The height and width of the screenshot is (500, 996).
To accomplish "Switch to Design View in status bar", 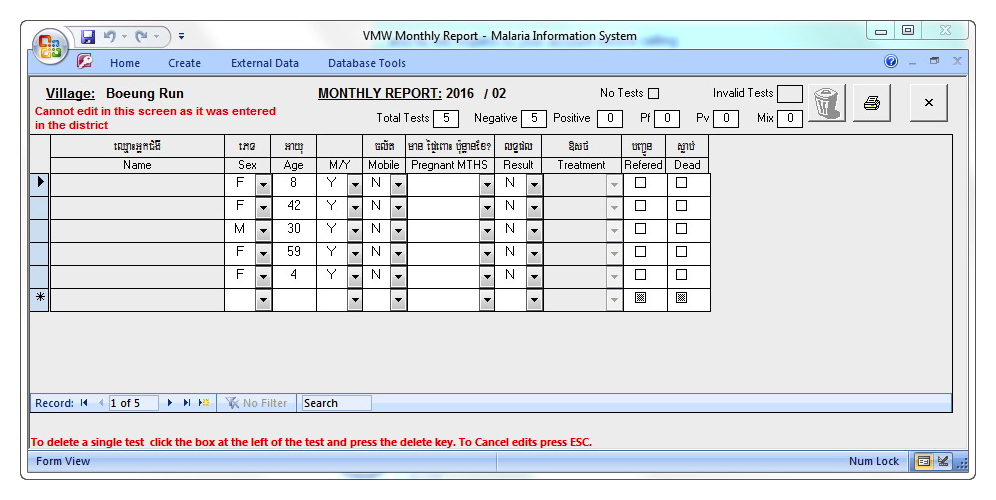I will pyautogui.click(x=942, y=461).
